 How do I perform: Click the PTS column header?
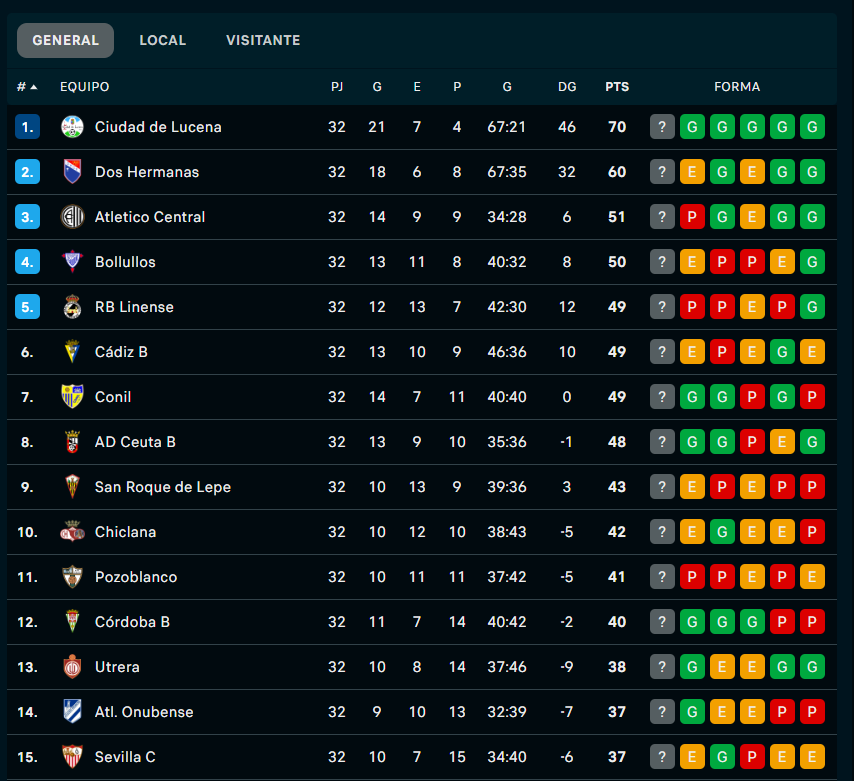(x=617, y=87)
